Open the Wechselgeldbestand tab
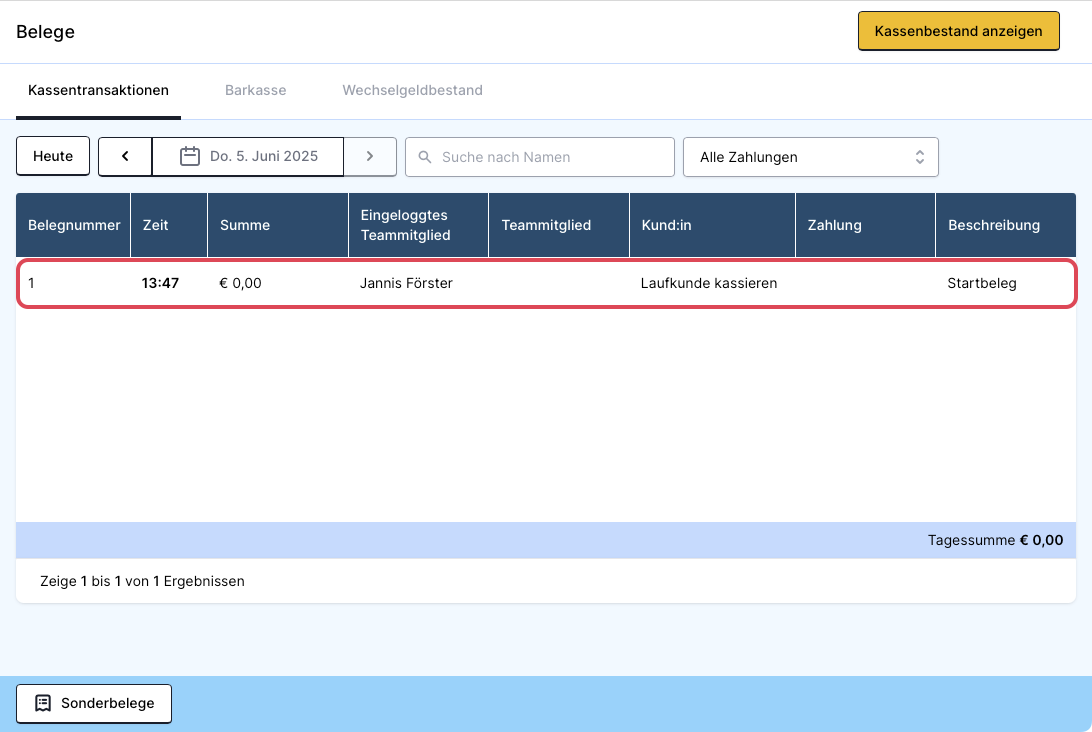1092x732 pixels. click(x=412, y=91)
